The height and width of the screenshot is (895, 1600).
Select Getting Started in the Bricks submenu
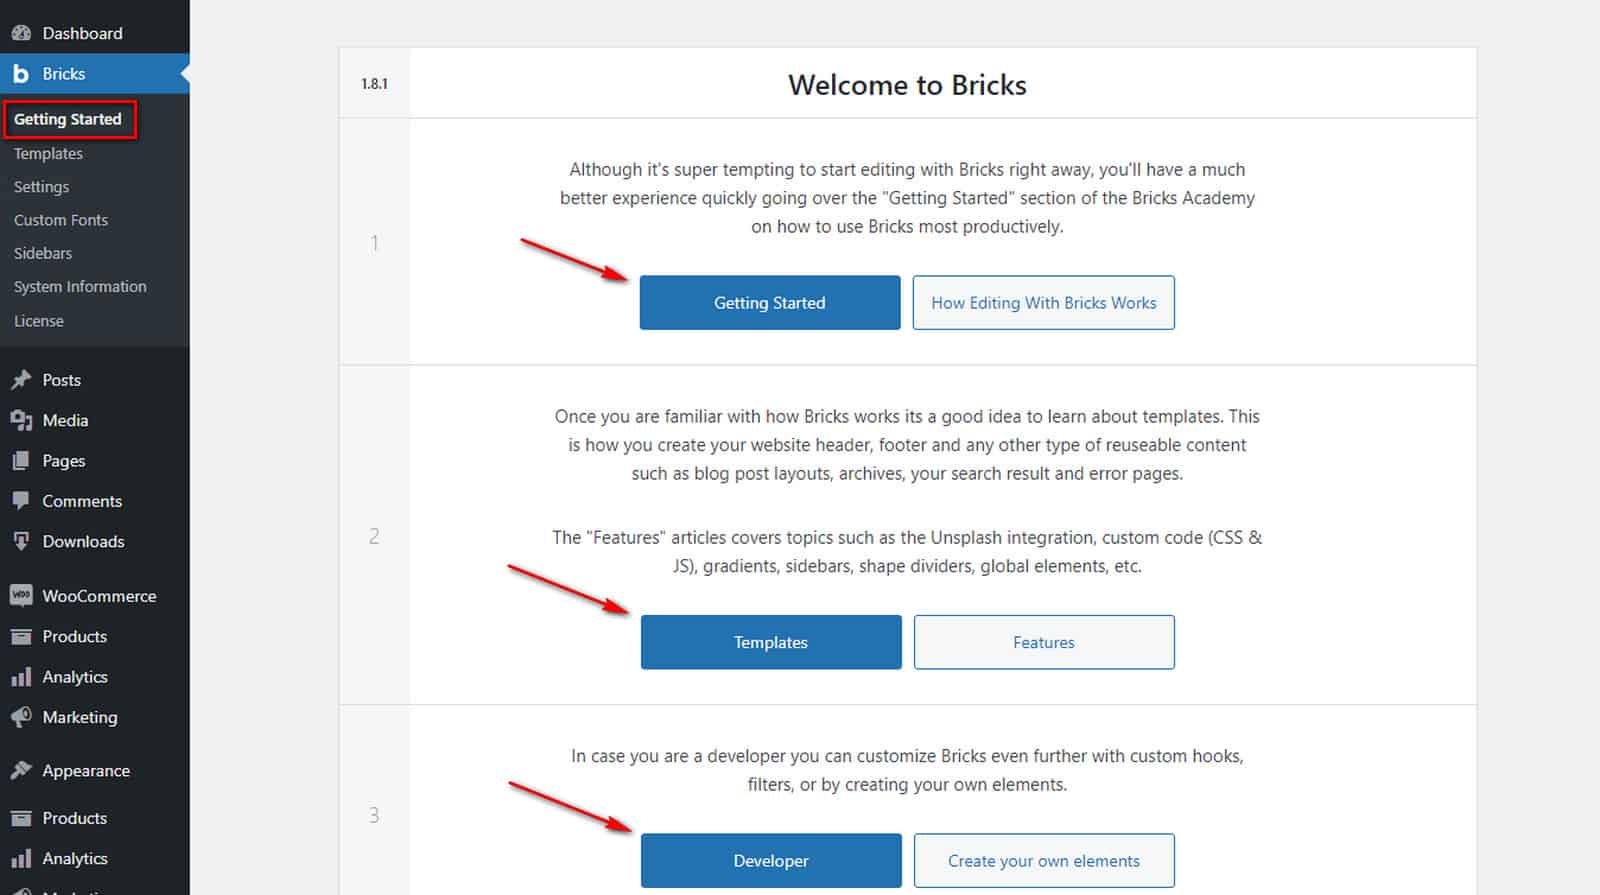pyautogui.click(x=68, y=119)
